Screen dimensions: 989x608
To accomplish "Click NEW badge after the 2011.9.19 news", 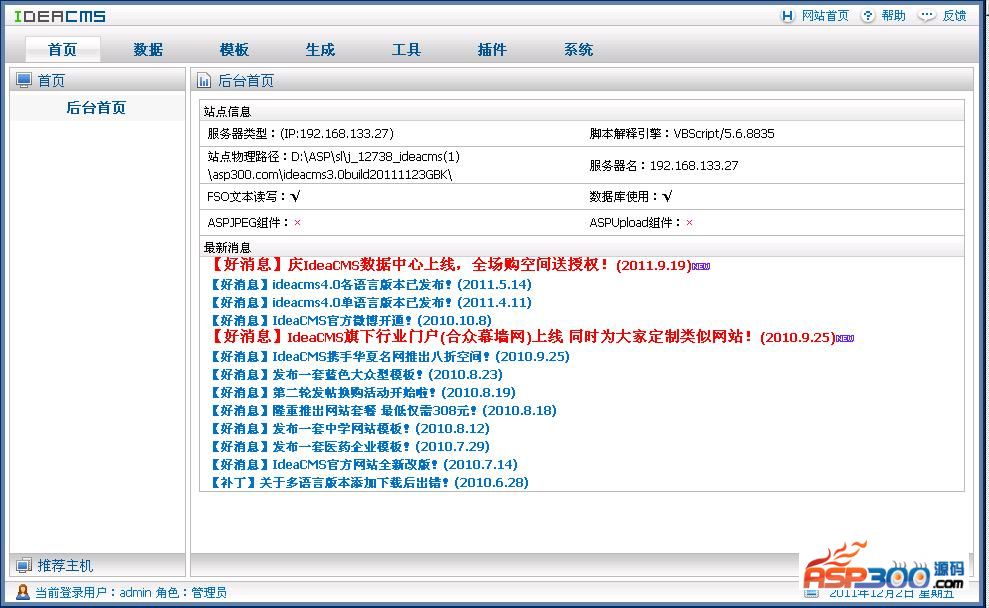I will coord(701,267).
